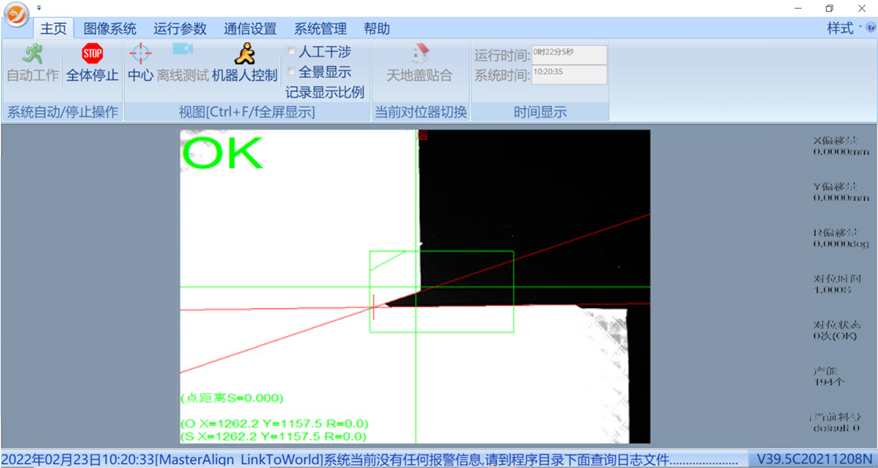Click the help icon beside 样式
This screenshot has height=468, width=878.
click(x=870, y=28)
